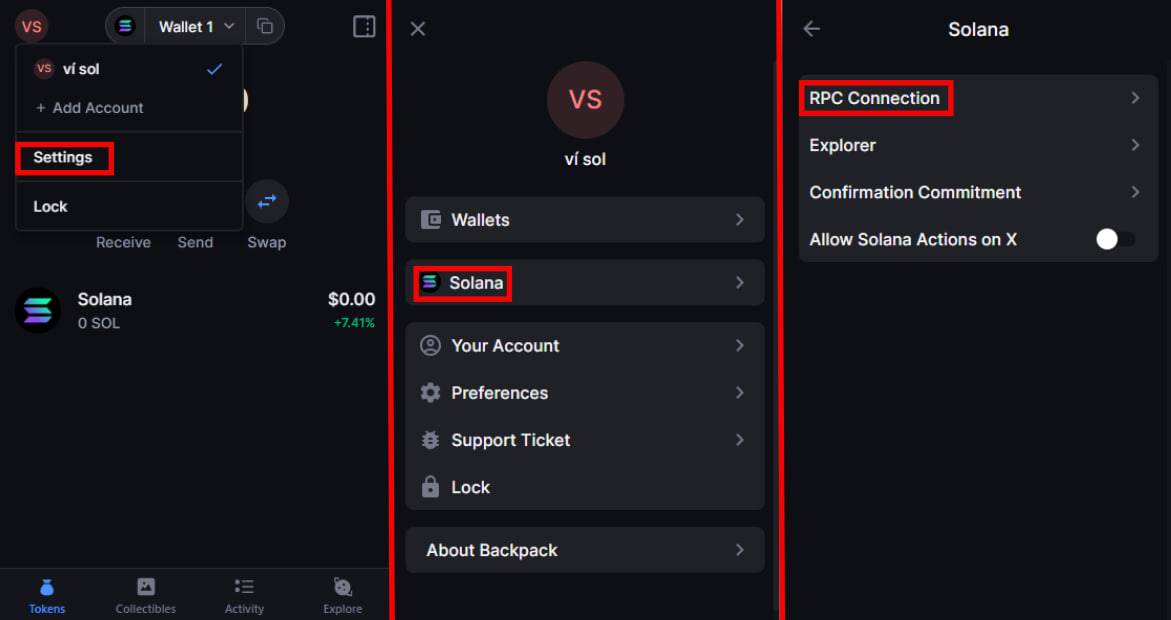
Task: Open the Collectibles tab
Action: point(146,596)
